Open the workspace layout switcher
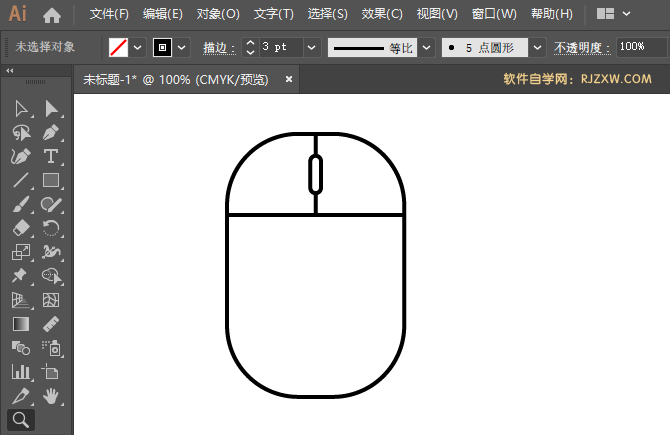 pos(612,15)
